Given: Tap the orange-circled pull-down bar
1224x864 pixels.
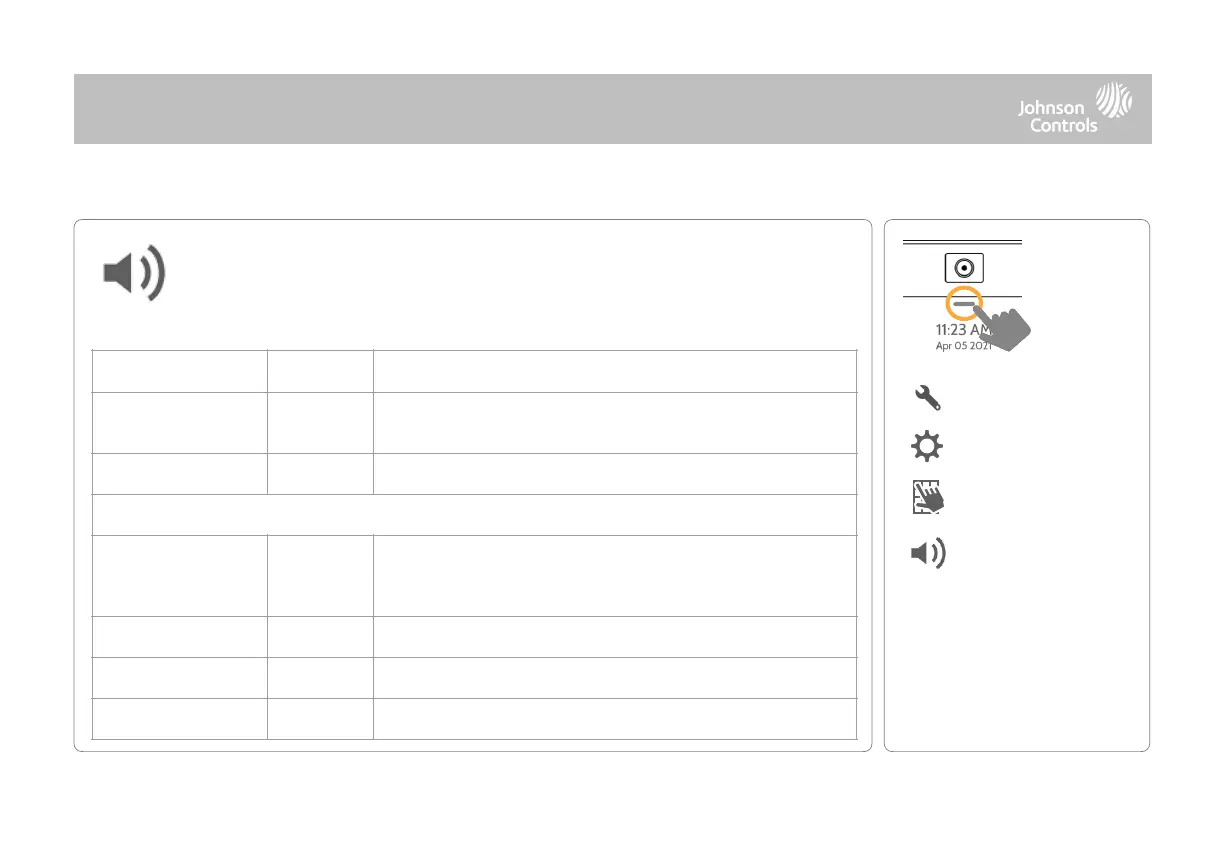Looking at the screenshot, I should [963, 302].
